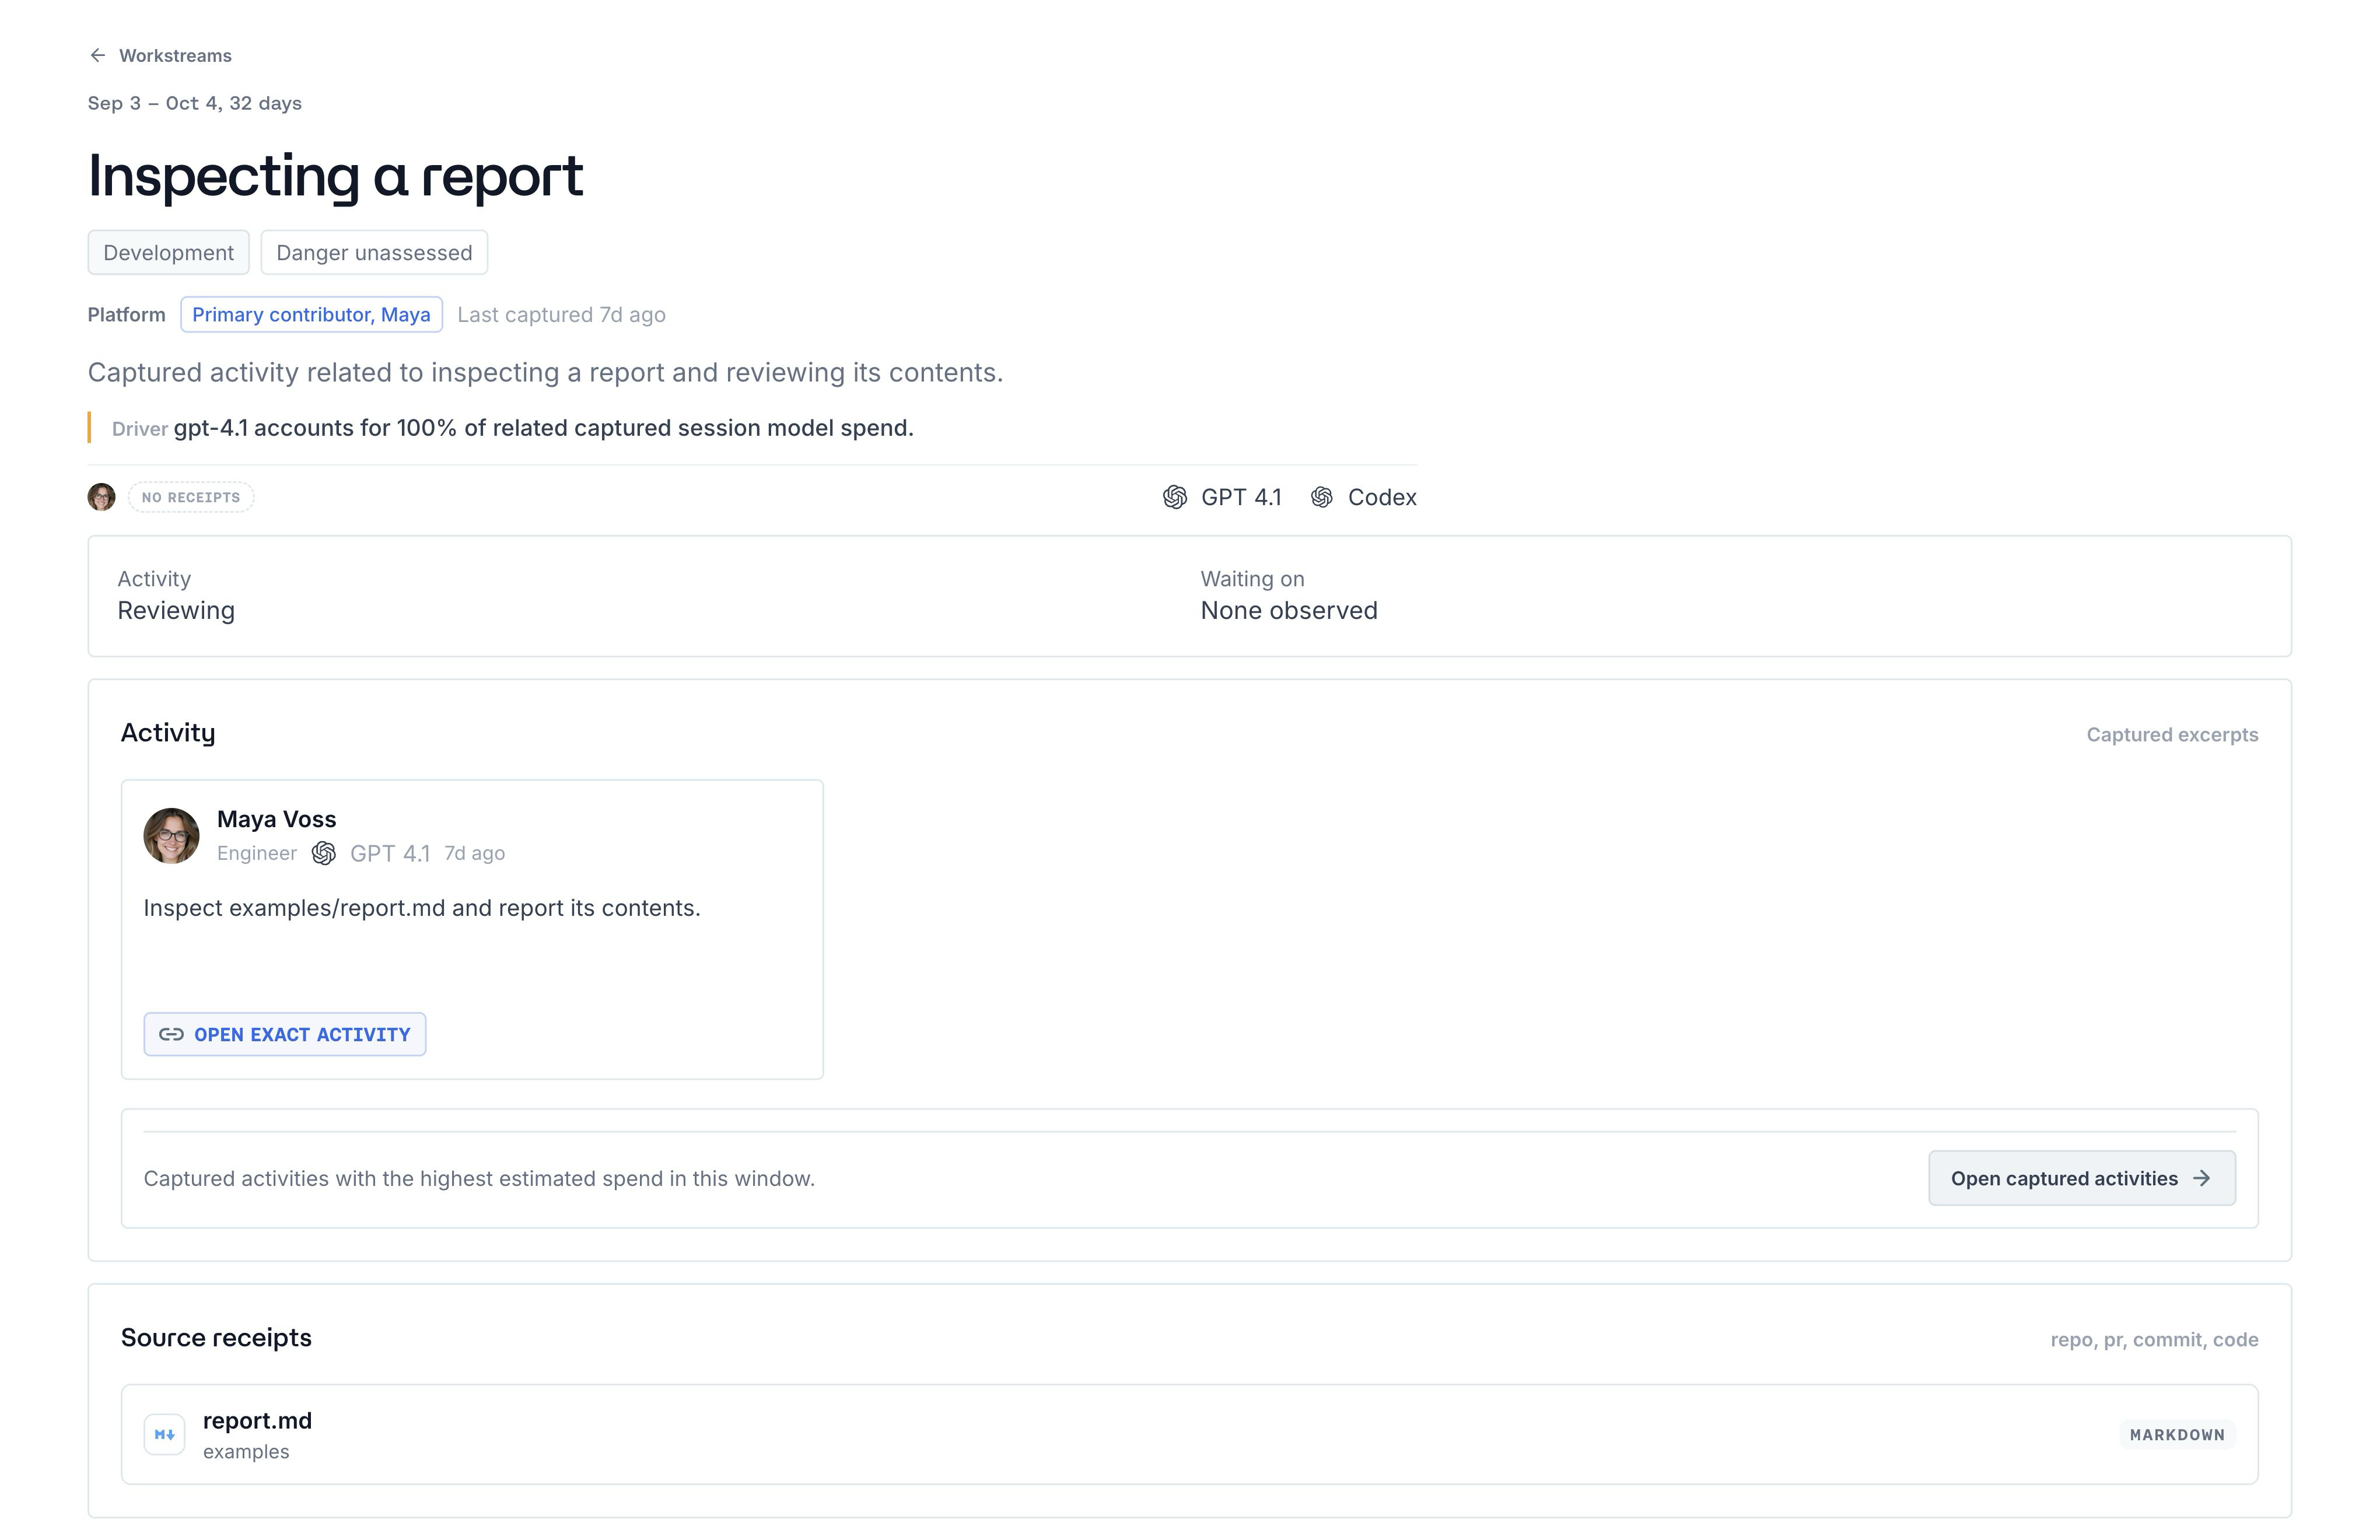
Task: Click the 'Sep 3 – Oct 4, 32 days' range
Action: [x=194, y=103]
